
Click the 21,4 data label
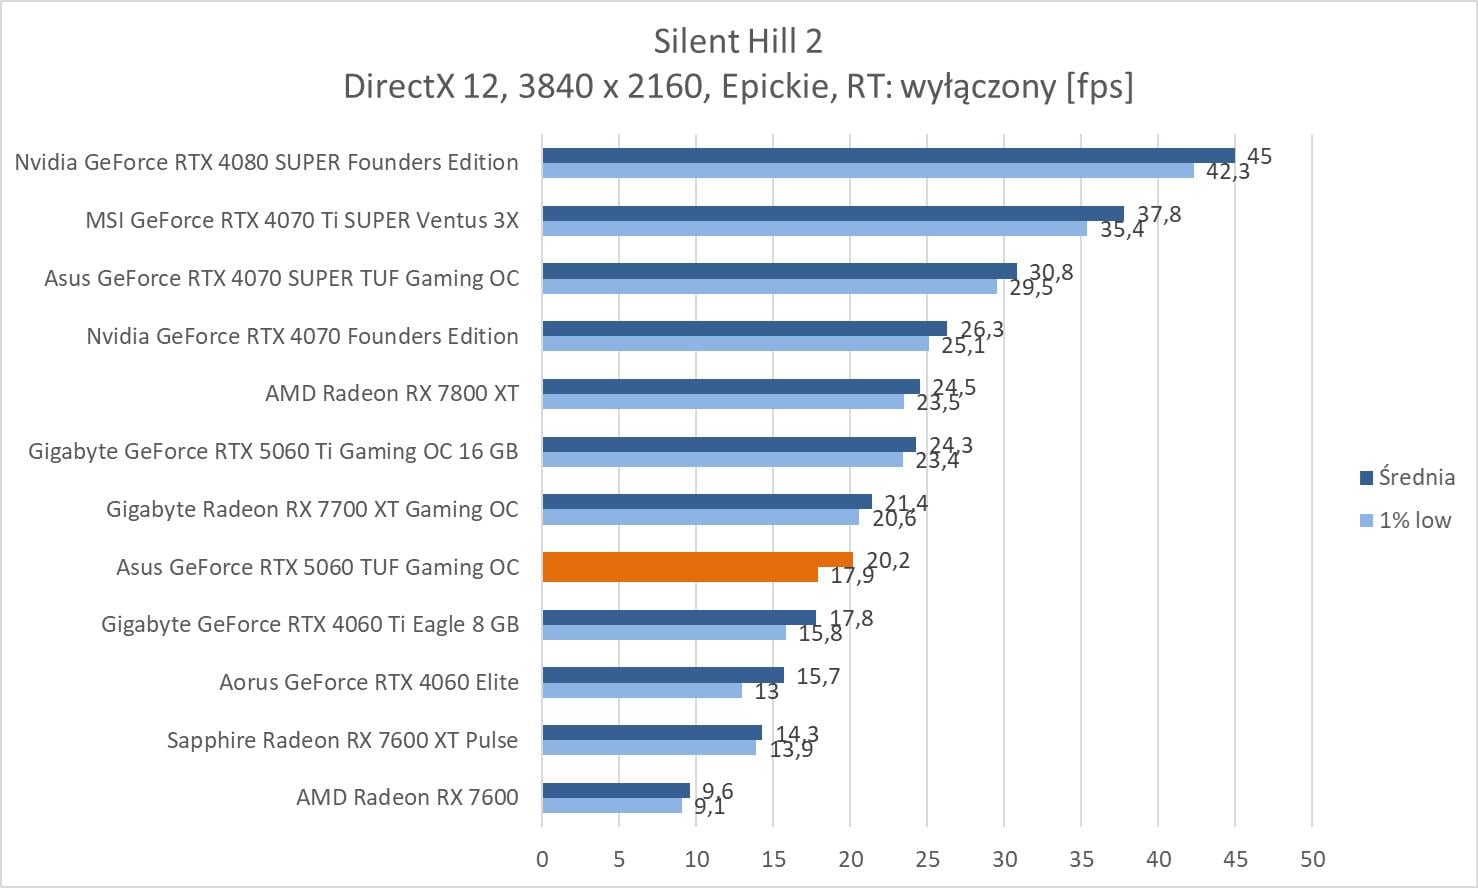(x=906, y=503)
